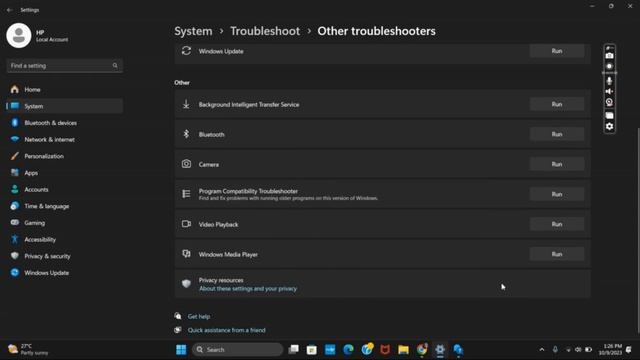Click the taskbar Search box

(238, 349)
